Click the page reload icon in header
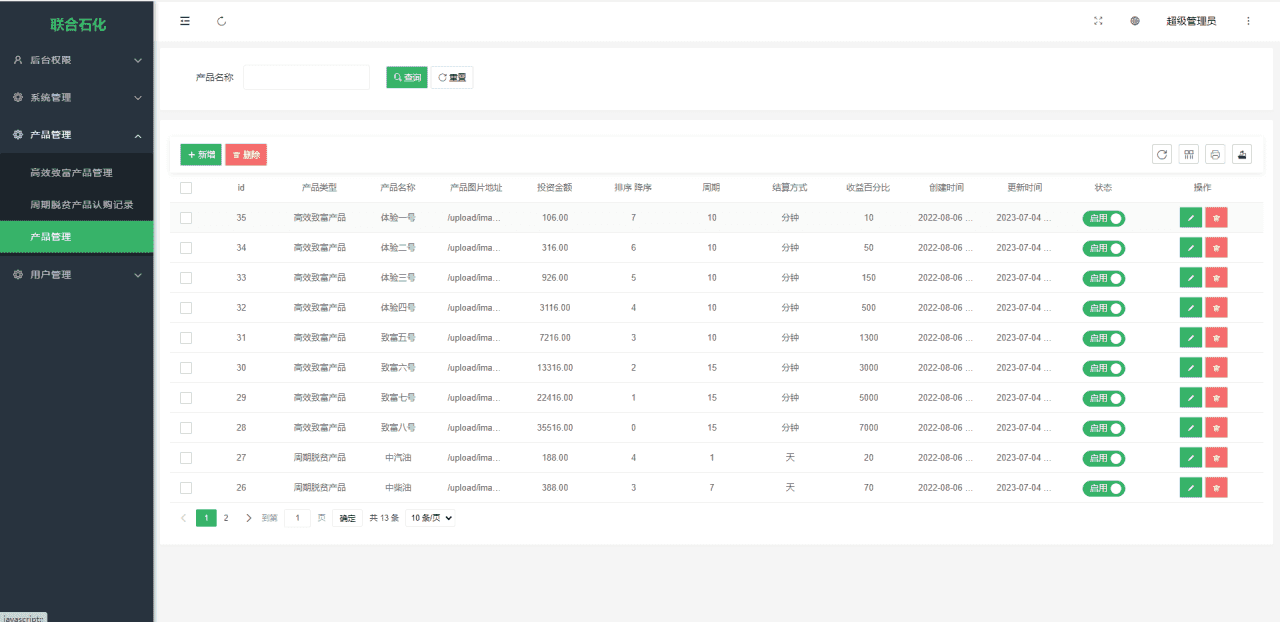1280x622 pixels. (221, 21)
